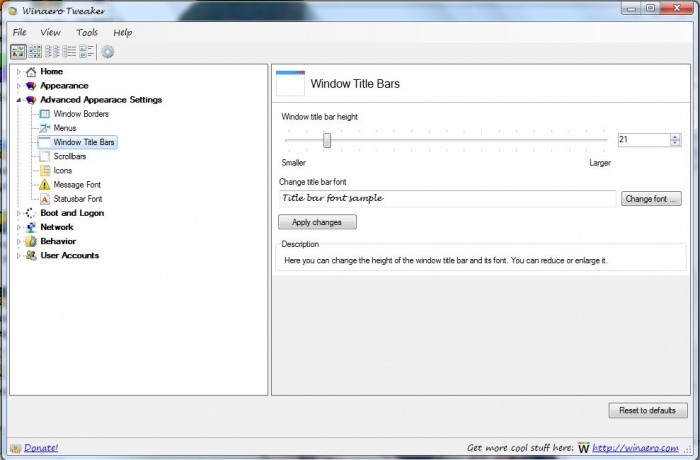This screenshot has height=460, width=700.
Task: Select Message Font in the tree
Action: [x=77, y=184]
